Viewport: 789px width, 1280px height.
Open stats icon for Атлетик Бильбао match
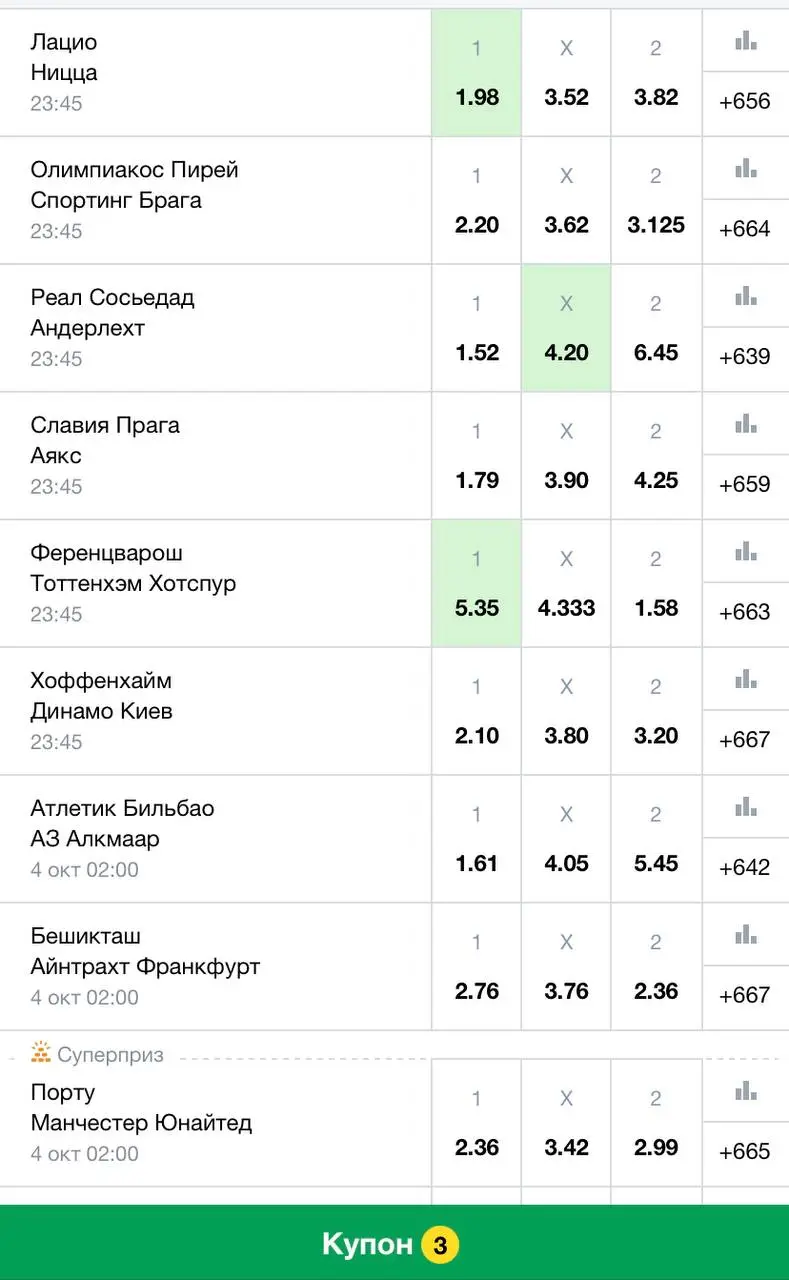coord(745,807)
